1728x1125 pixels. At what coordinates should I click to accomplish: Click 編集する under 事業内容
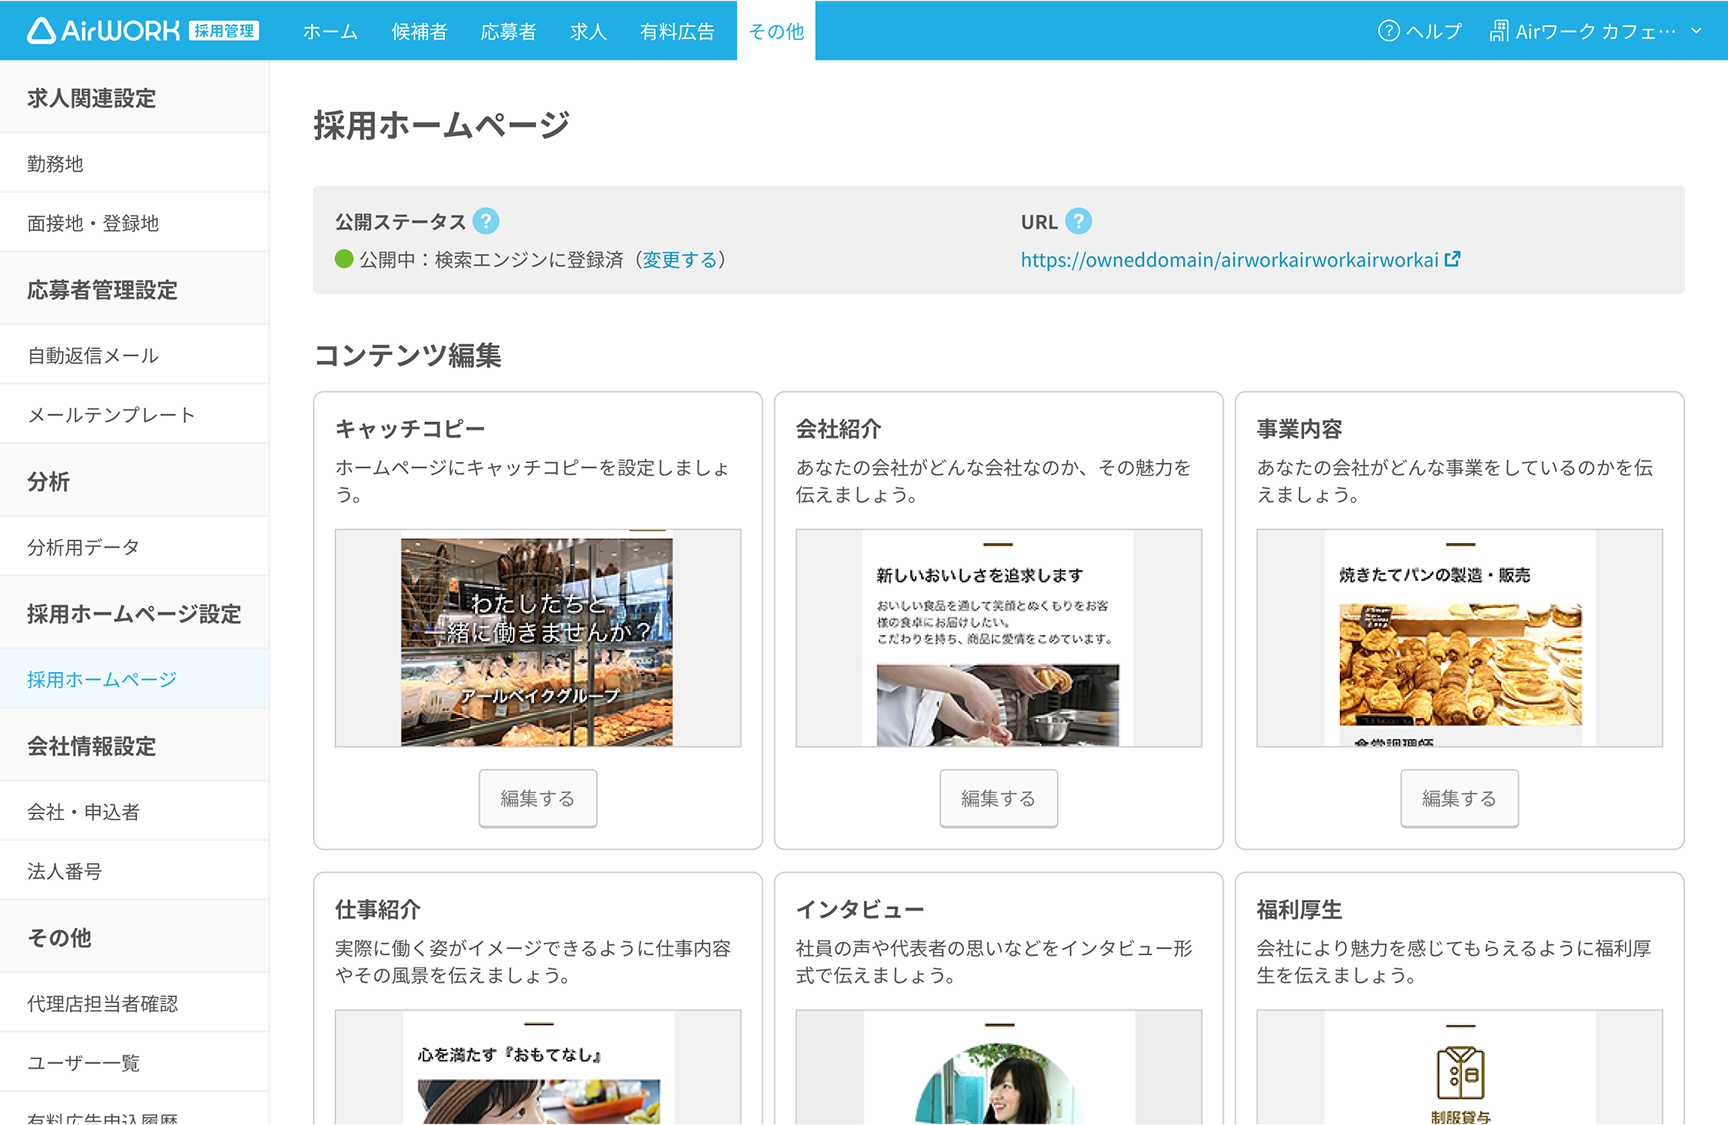pyautogui.click(x=1460, y=798)
